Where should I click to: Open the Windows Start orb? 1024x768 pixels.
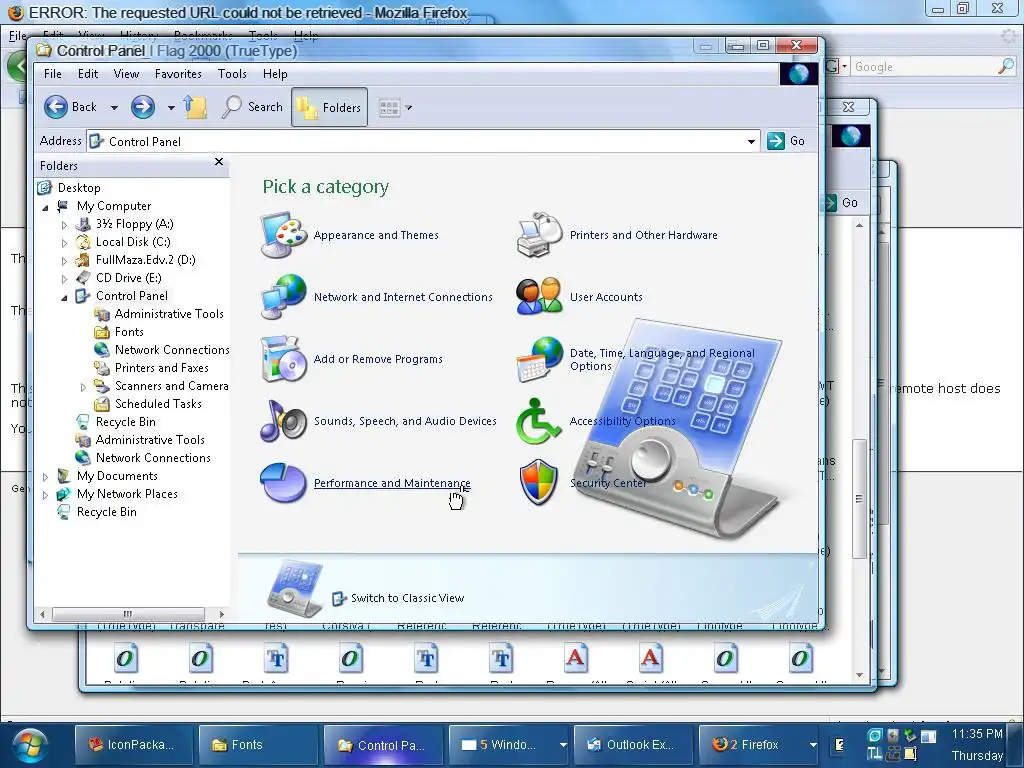[x=28, y=746]
